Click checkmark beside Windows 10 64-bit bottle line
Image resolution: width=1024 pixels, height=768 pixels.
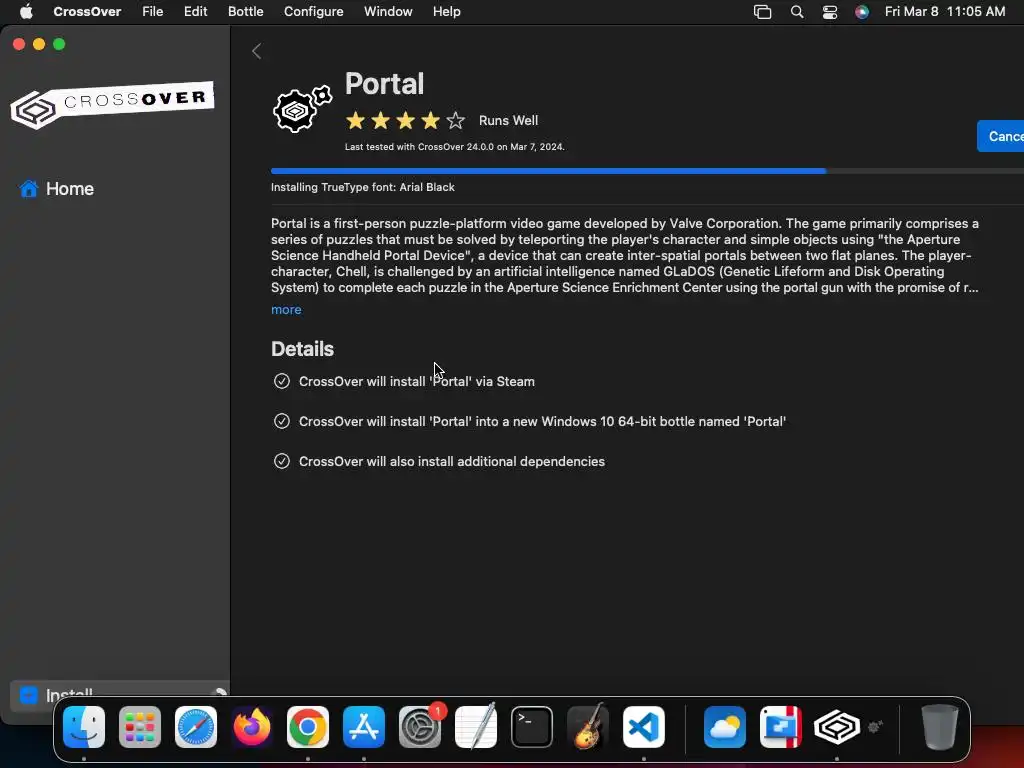(x=281, y=421)
